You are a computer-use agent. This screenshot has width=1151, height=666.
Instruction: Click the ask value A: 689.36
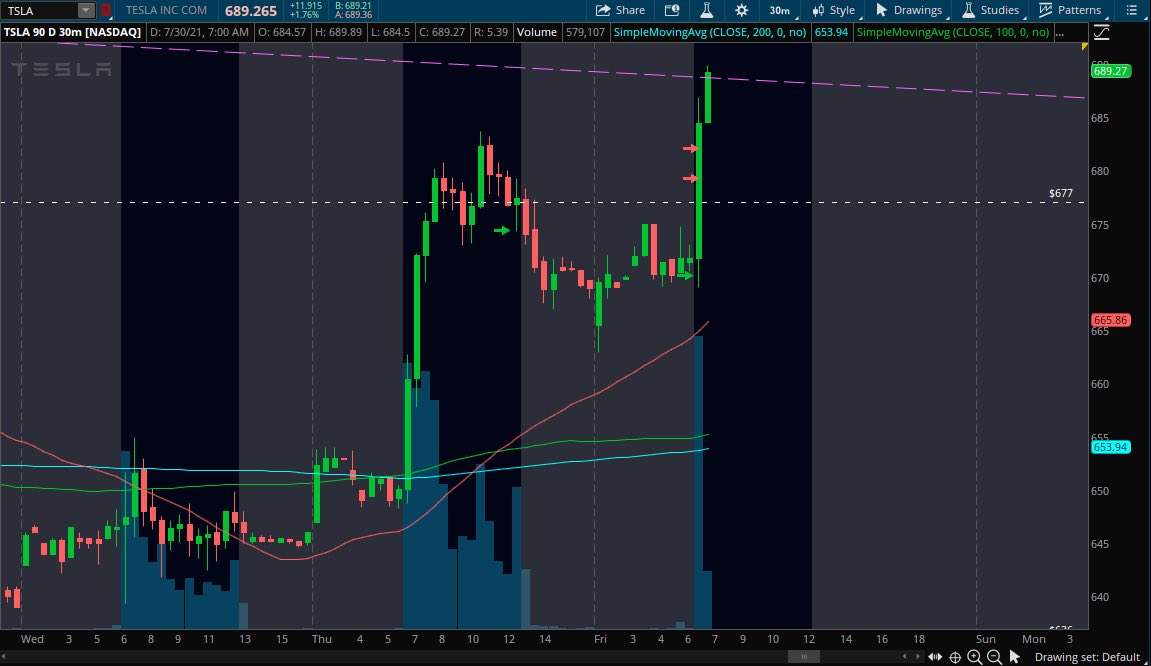click(x=353, y=15)
